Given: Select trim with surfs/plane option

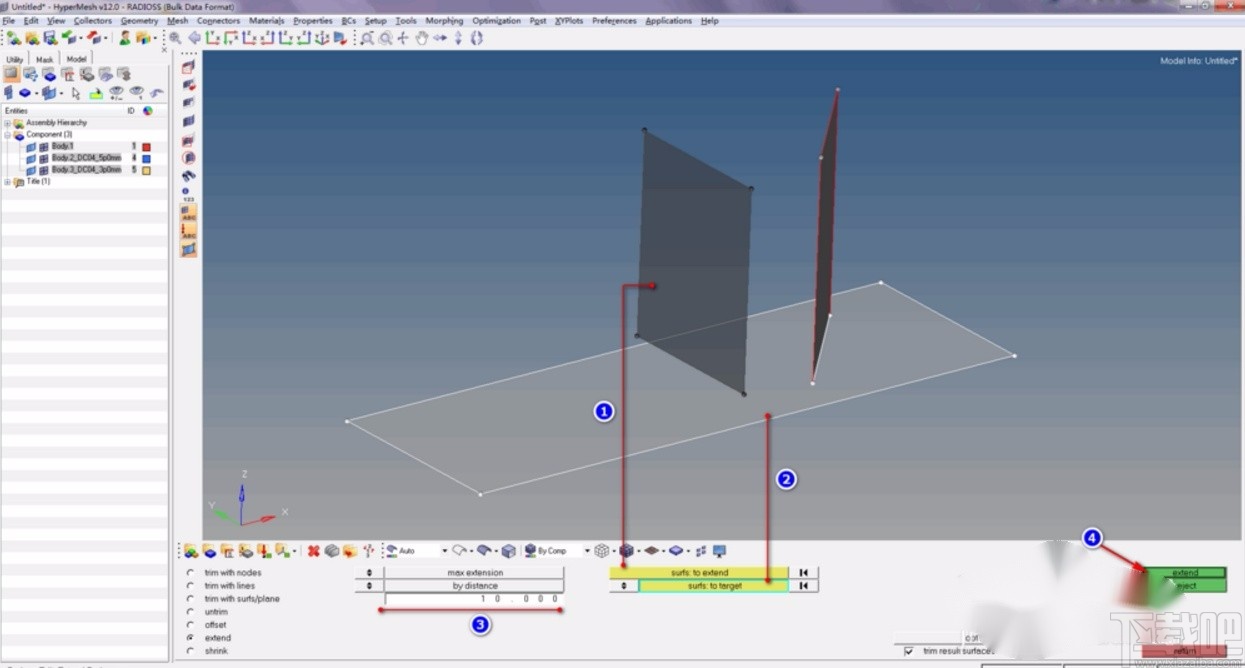Looking at the screenshot, I should point(190,599).
